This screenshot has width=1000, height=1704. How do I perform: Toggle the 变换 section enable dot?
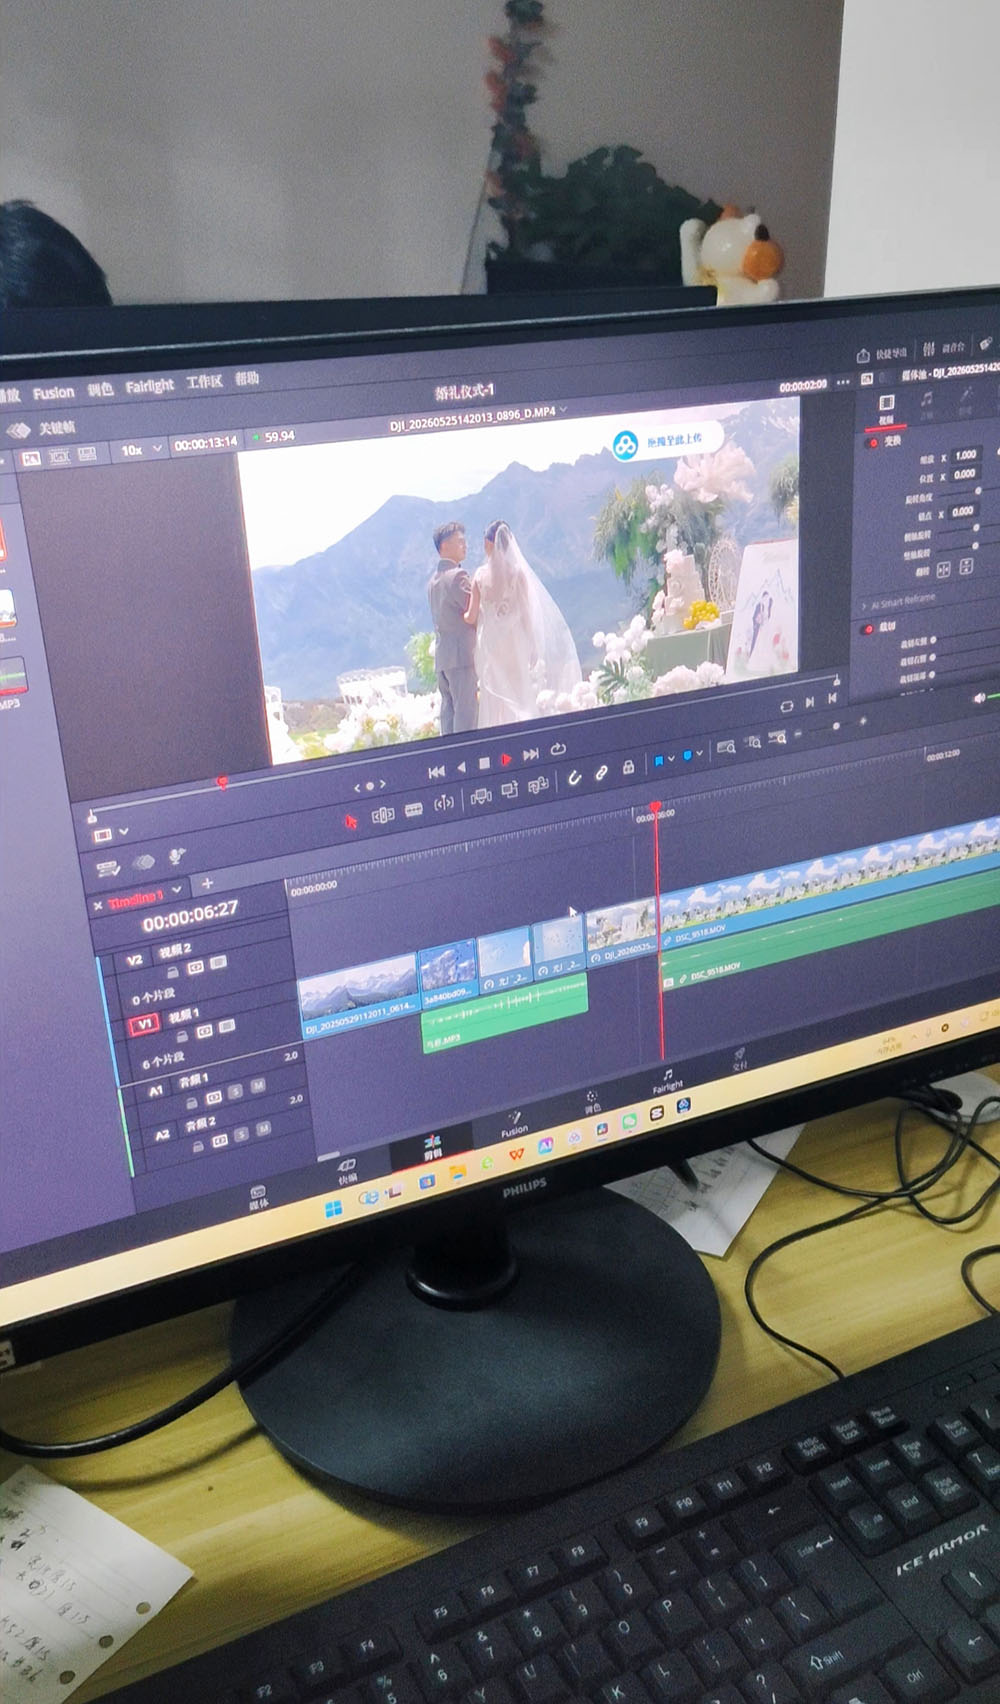872,442
